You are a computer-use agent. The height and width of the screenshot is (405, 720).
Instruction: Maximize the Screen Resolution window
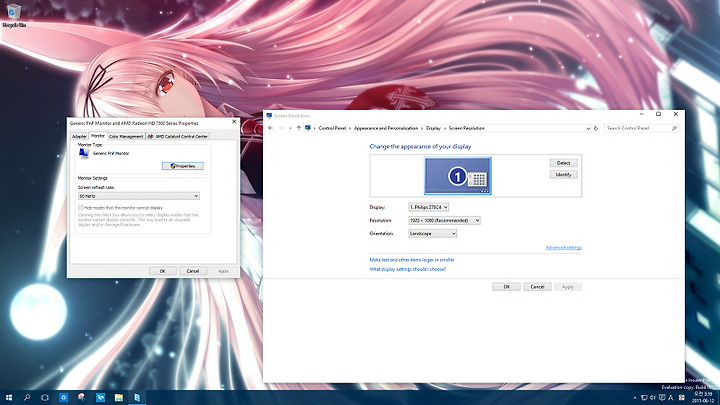point(658,114)
